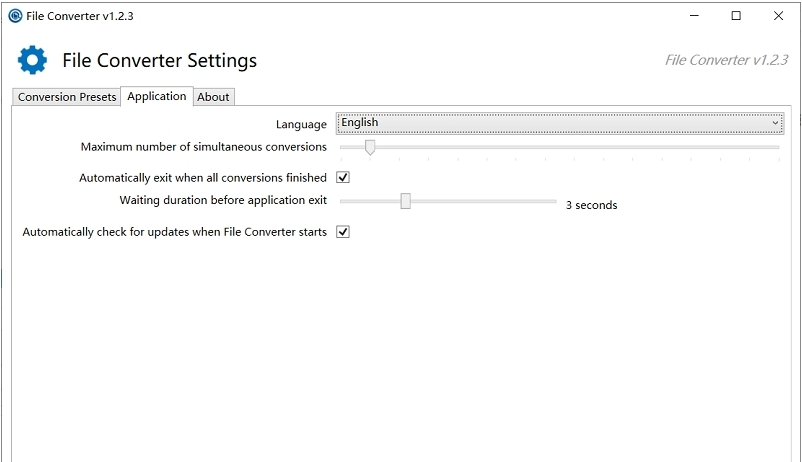
Task: Switch to the Conversion Presets tab
Action: pos(66,97)
